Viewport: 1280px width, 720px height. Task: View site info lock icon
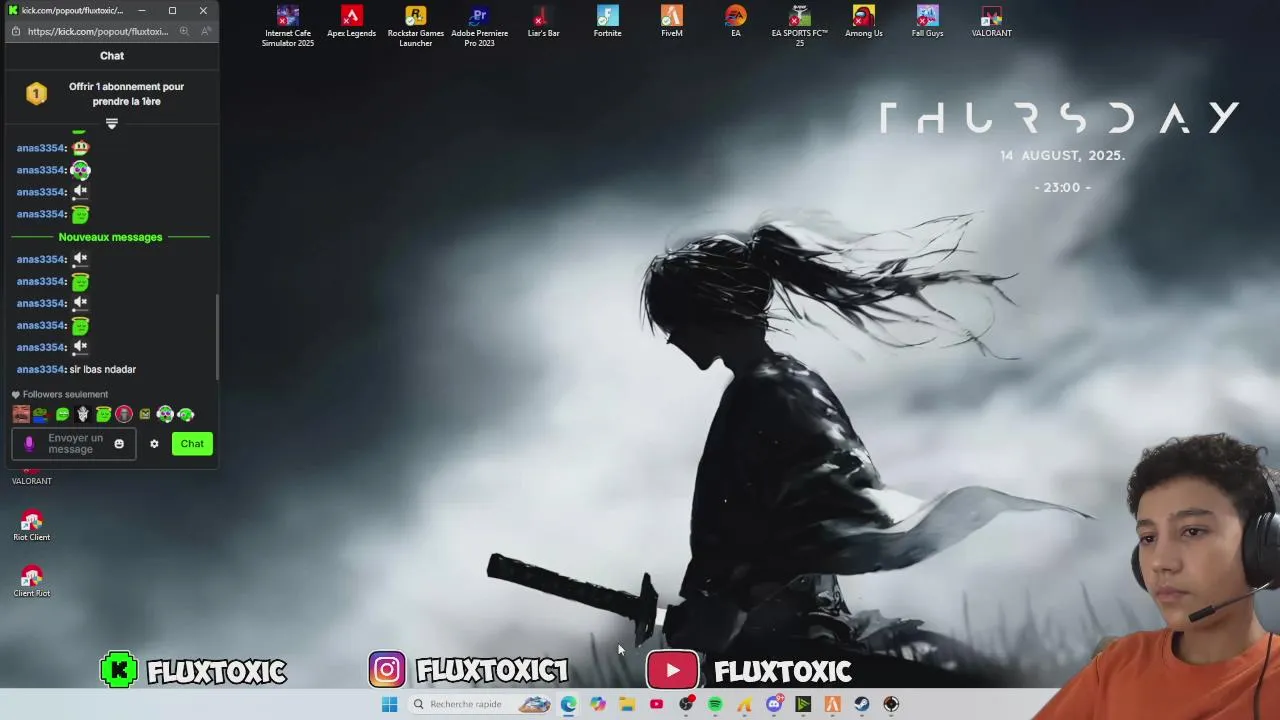(x=15, y=31)
